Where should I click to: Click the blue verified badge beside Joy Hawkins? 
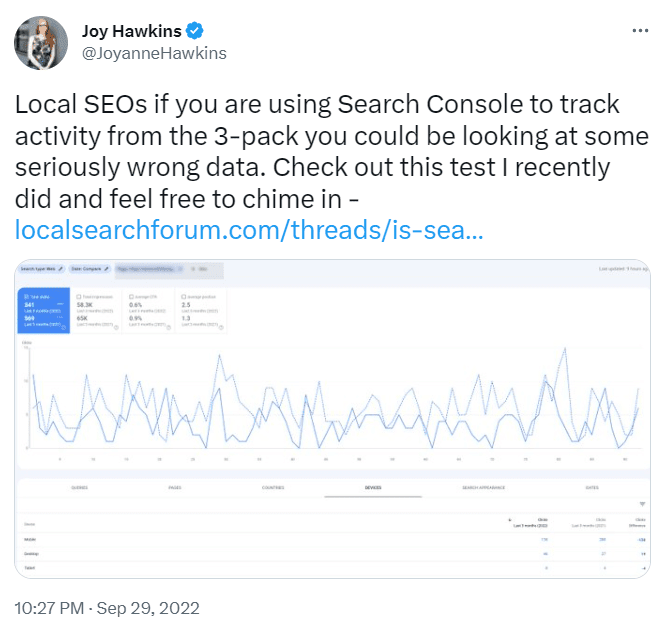click(x=195, y=31)
